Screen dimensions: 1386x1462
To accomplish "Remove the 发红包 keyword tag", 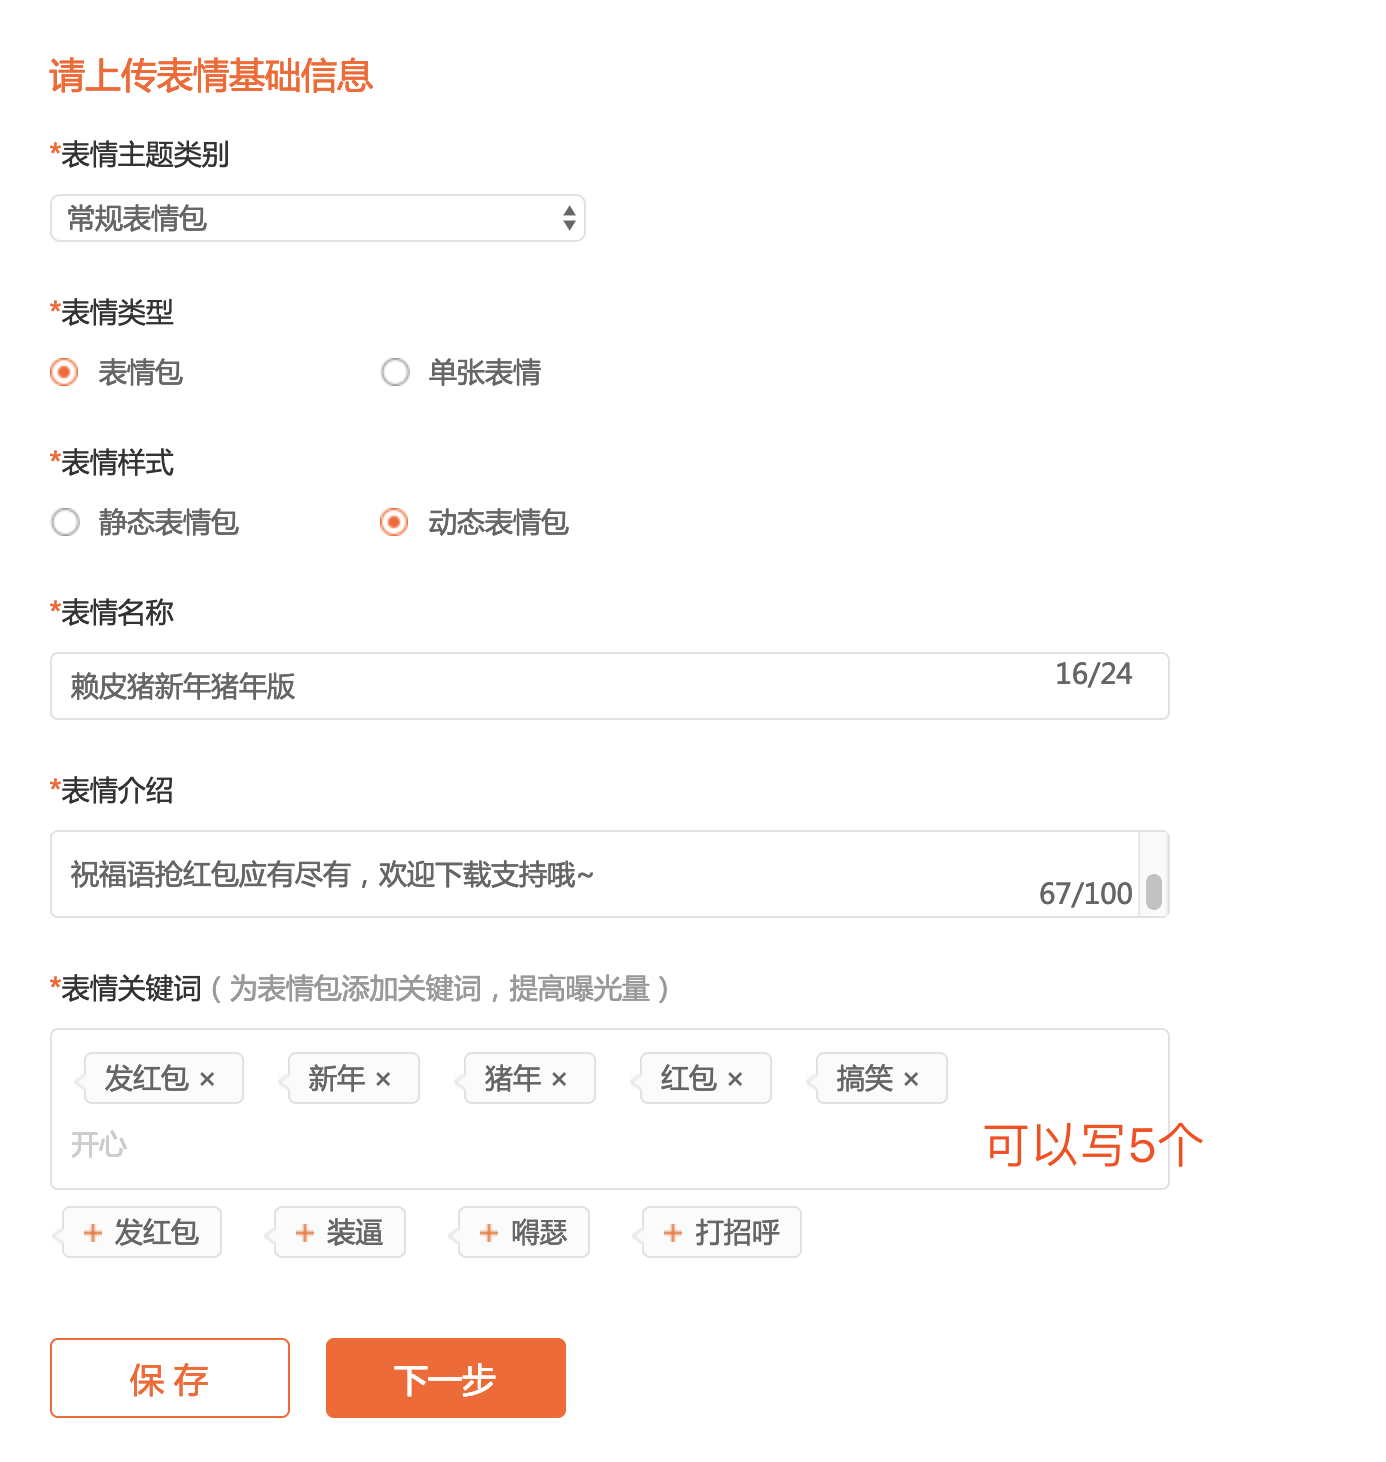I will (207, 1080).
